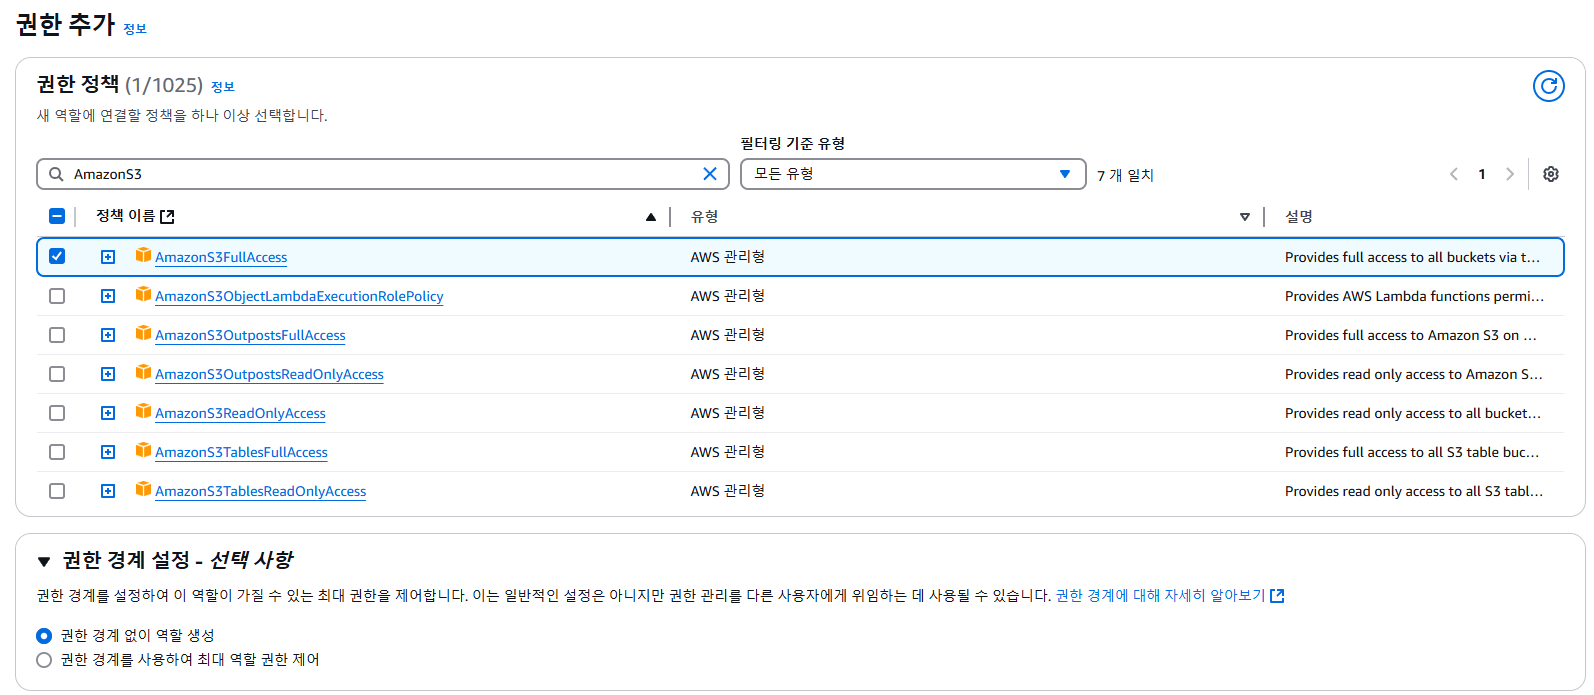Click the AmazonS3TablesReadOnlyAccess cube icon
1594x695 pixels.
(143, 489)
